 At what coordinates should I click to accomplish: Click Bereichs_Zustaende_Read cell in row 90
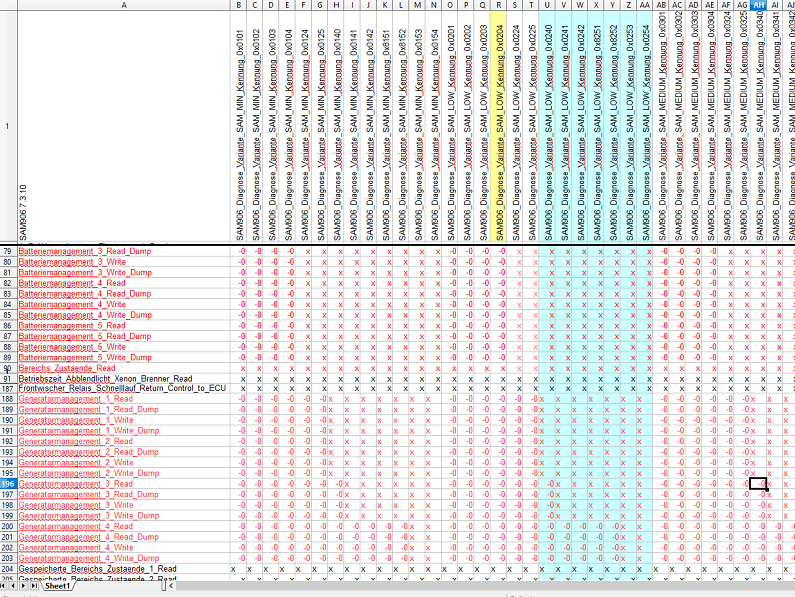[x=68, y=368]
